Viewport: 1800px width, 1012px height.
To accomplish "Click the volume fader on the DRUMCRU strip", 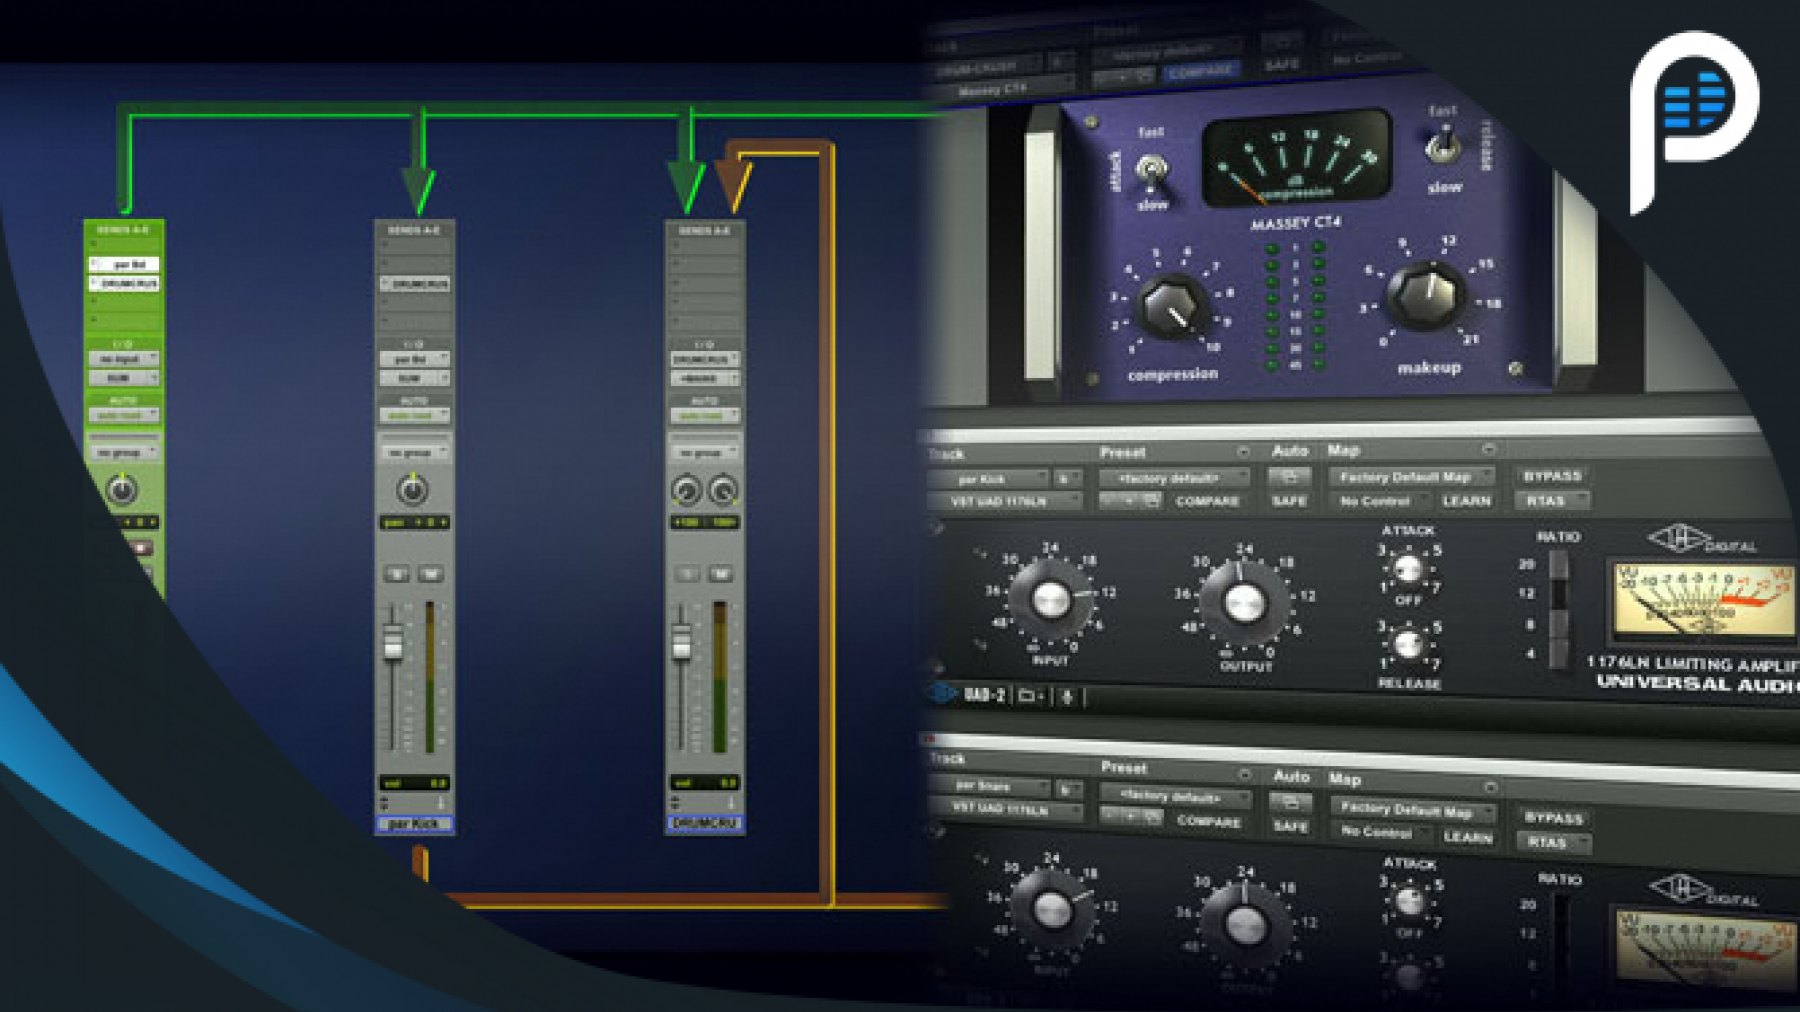I will point(682,643).
